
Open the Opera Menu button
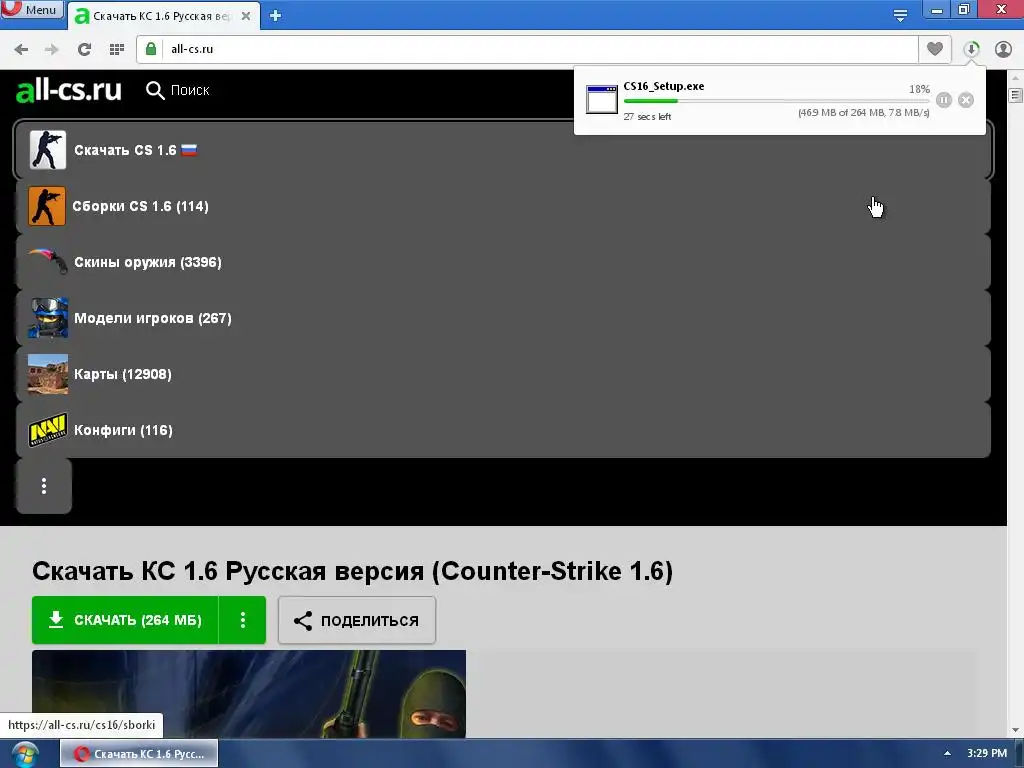point(31,9)
